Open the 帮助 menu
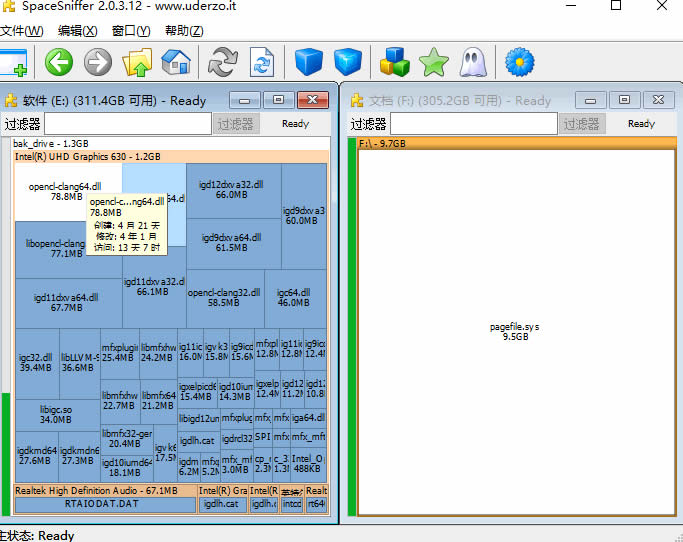This screenshot has width=683, height=542. tap(183, 31)
